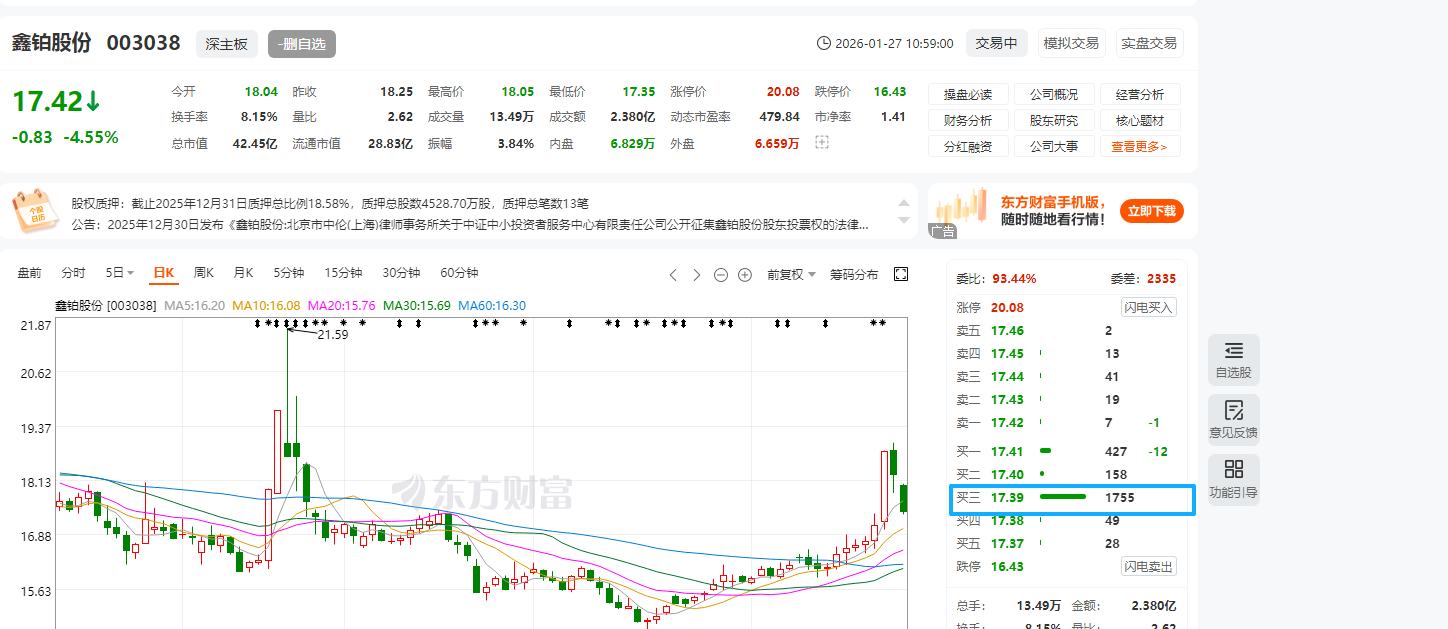Switch to the 盘前 chart tab

pos(30,273)
